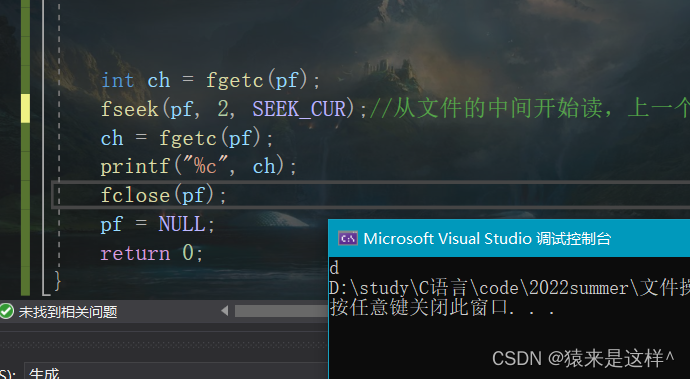Viewport: 690px width, 379px height.
Task: Click the line 'int ch = fgetc(pf);'
Action: coord(210,81)
